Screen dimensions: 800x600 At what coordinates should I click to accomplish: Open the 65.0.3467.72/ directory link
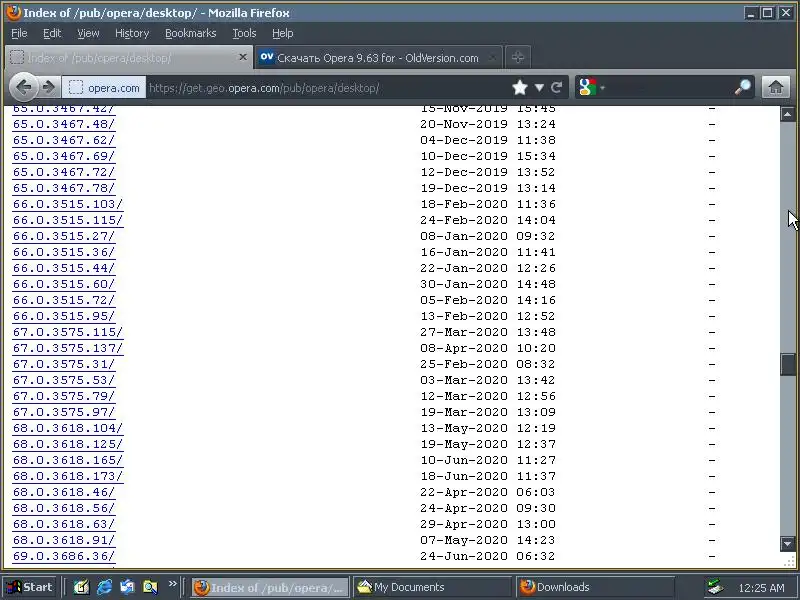[x=64, y=172]
